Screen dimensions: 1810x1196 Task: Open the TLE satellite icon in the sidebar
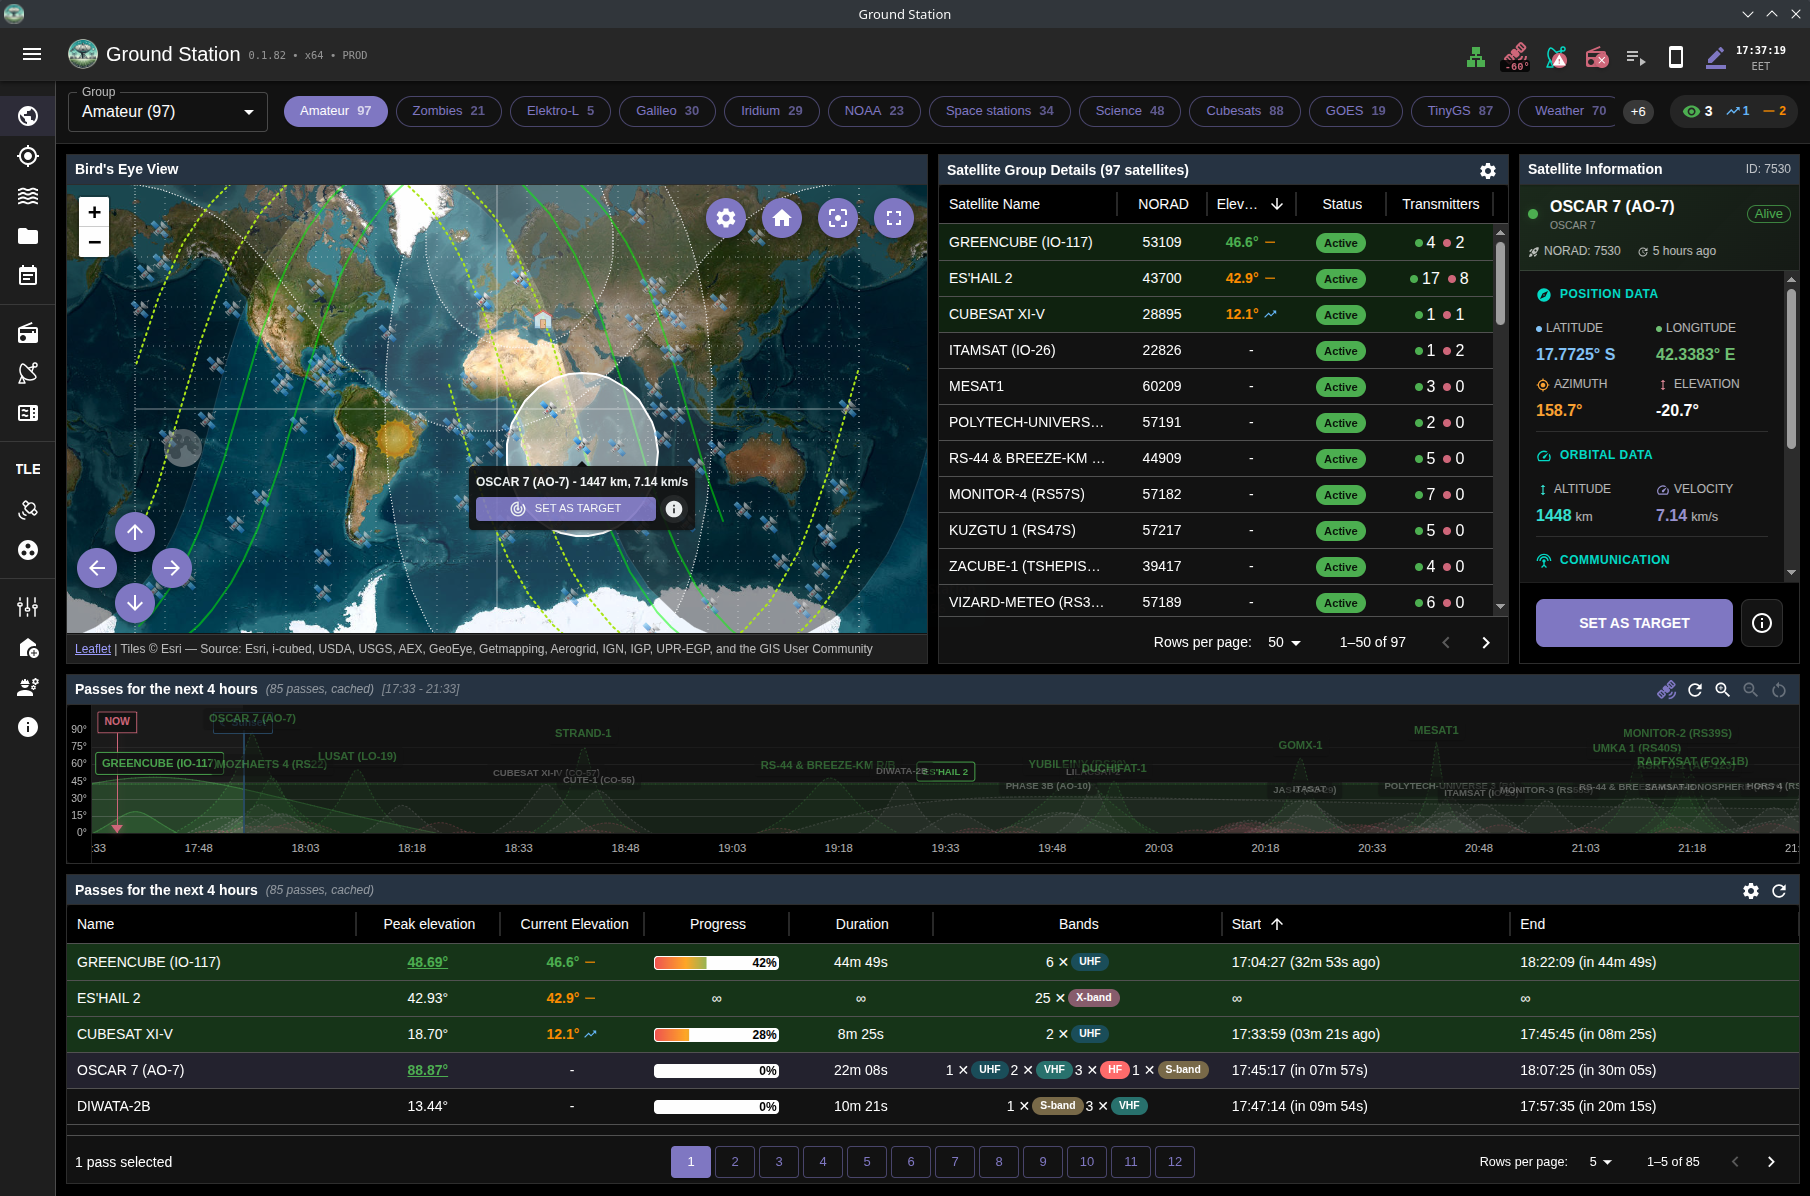click(27, 510)
